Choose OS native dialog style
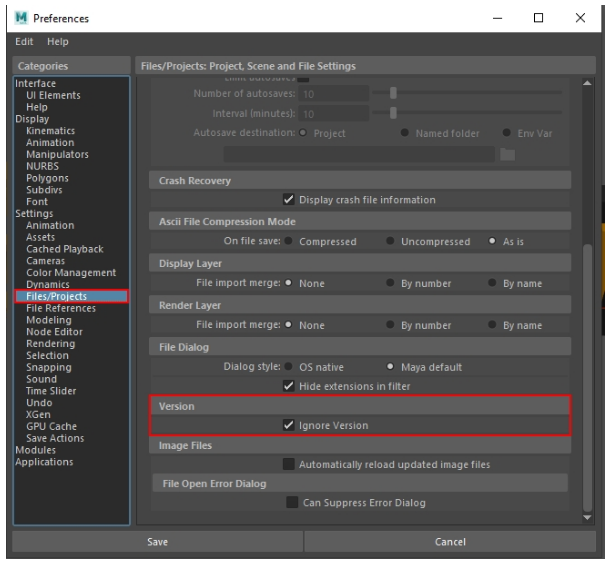 [288, 366]
